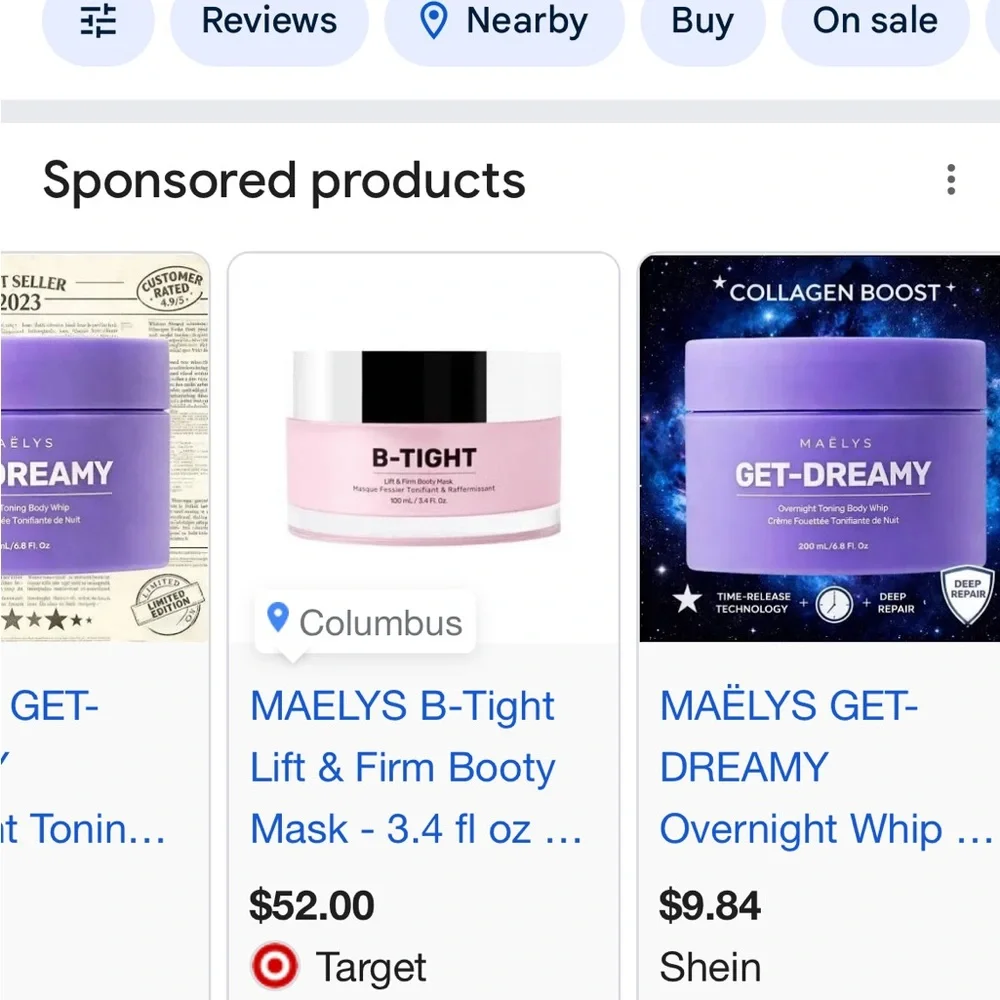The width and height of the screenshot is (1000, 1000).
Task: Select the Buy filter chip
Action: click(x=702, y=22)
